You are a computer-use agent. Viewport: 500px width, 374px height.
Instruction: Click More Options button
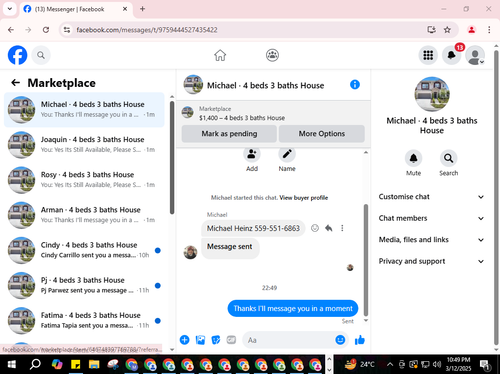322,134
